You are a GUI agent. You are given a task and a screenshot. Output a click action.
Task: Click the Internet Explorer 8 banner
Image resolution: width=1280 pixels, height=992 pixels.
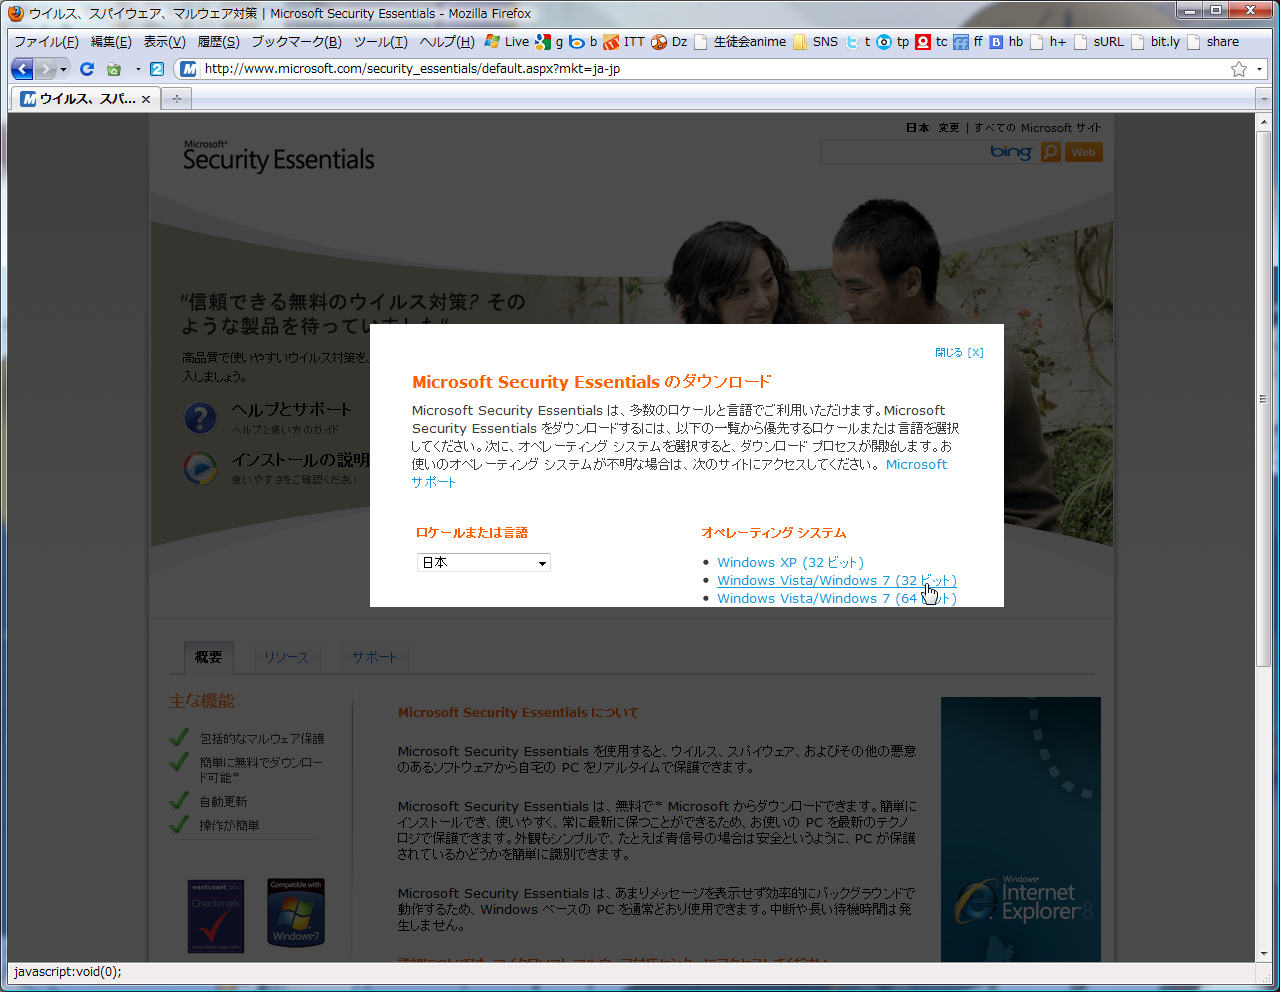point(1021,829)
